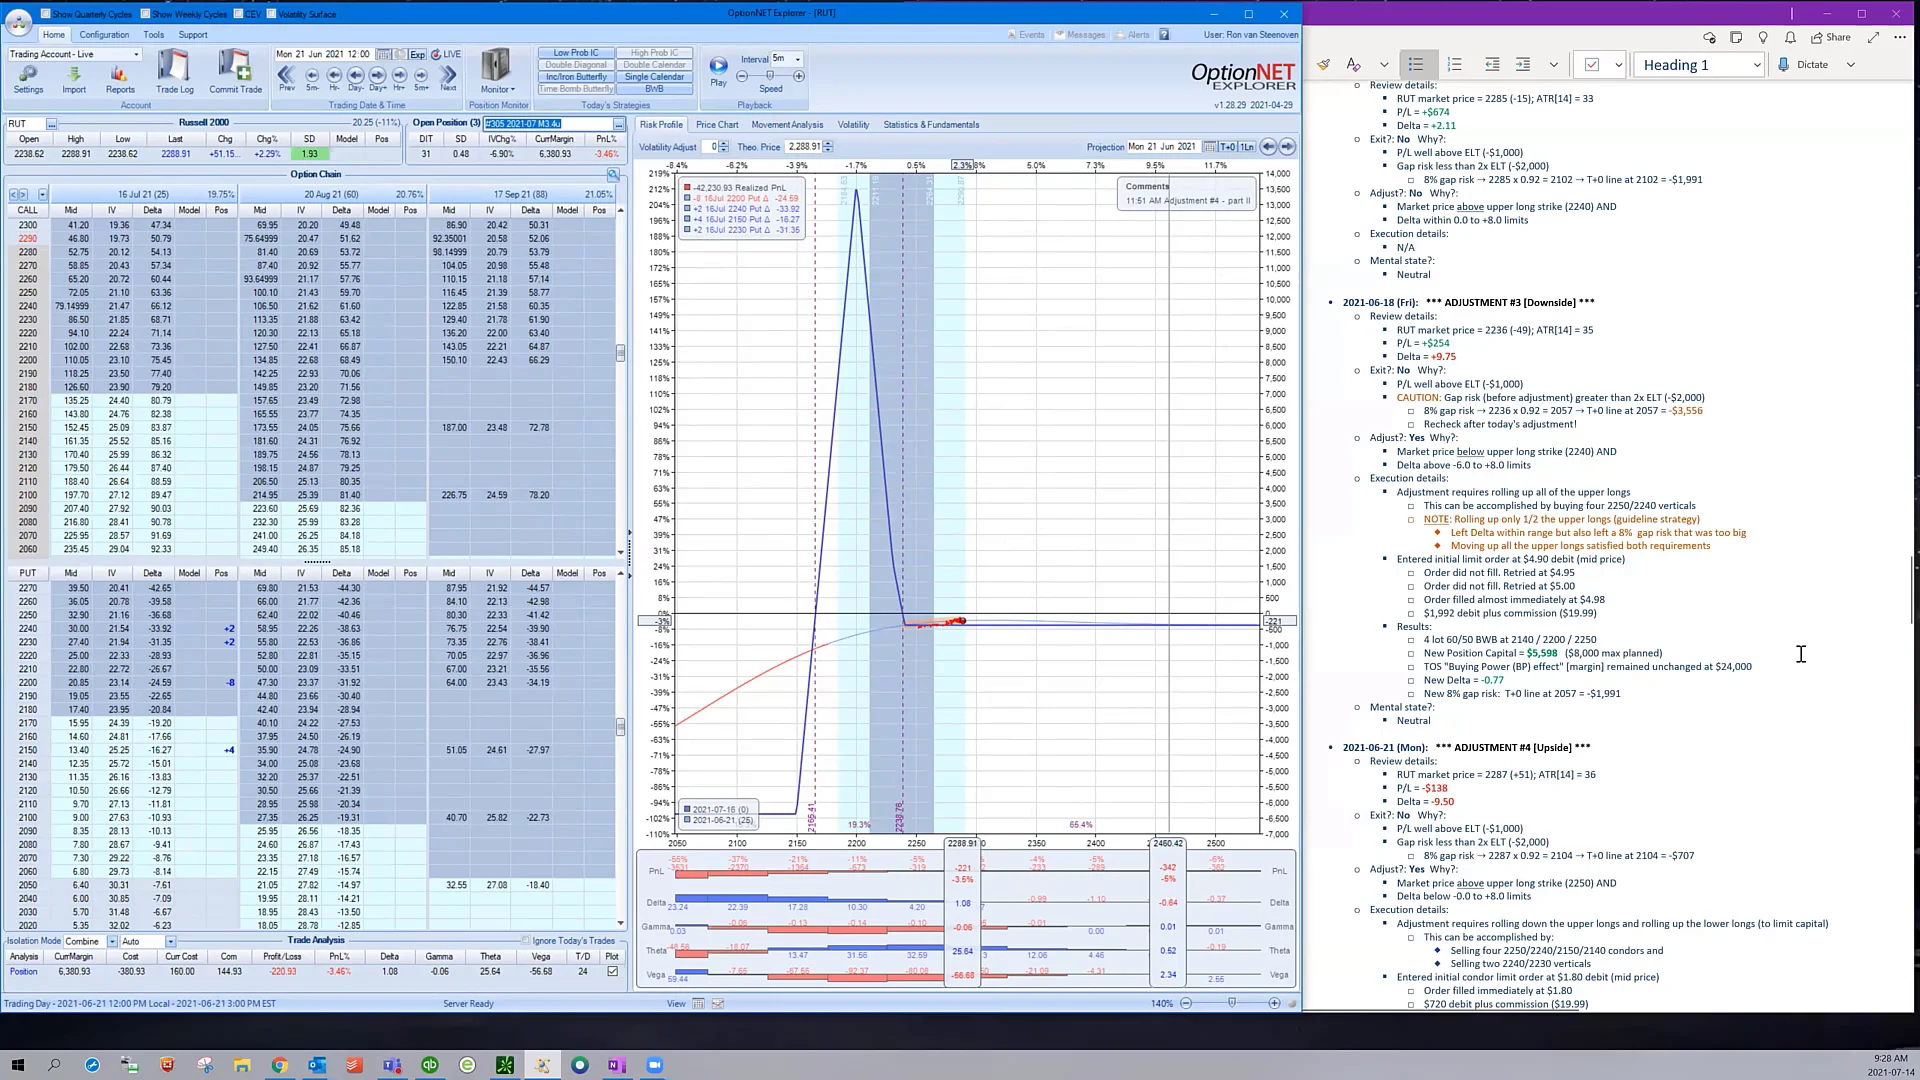The image size is (1920, 1080).
Task: Select Inc/Iron Butterfly strategy
Action: click(x=576, y=77)
